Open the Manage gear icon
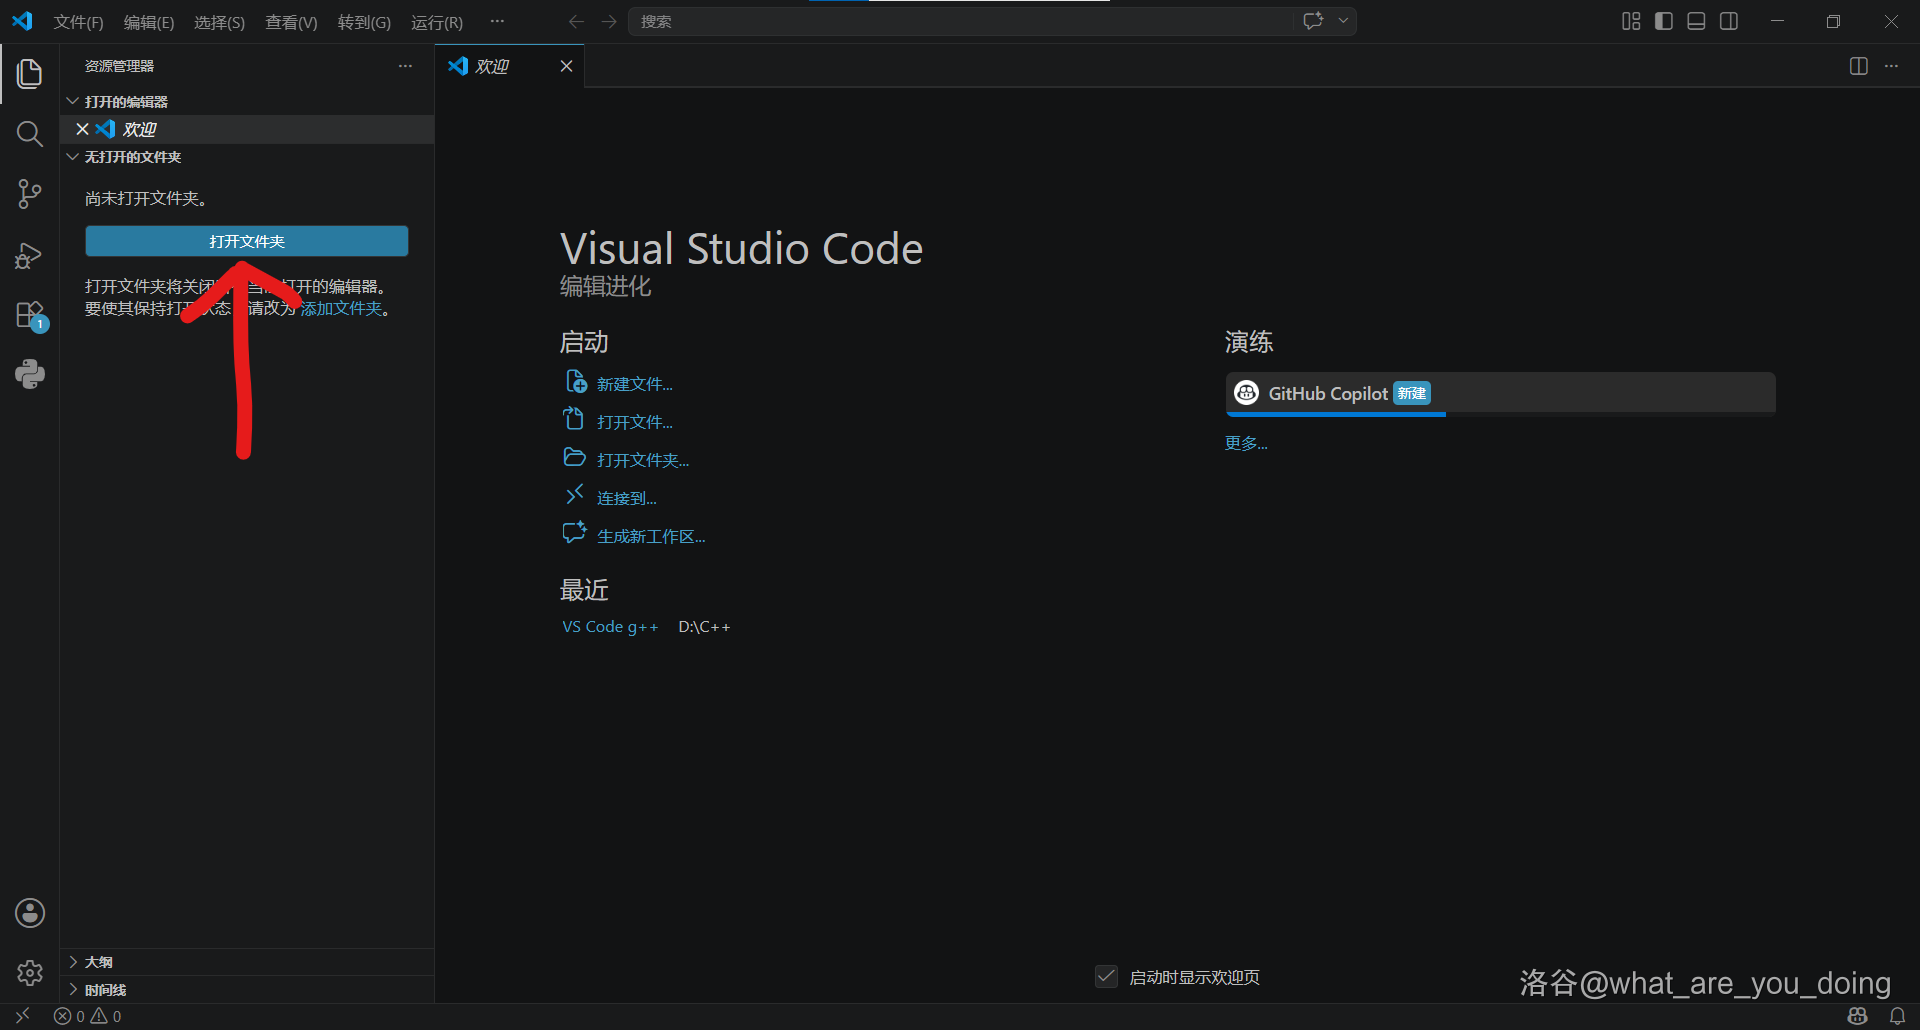1920x1030 pixels. pos(30,973)
